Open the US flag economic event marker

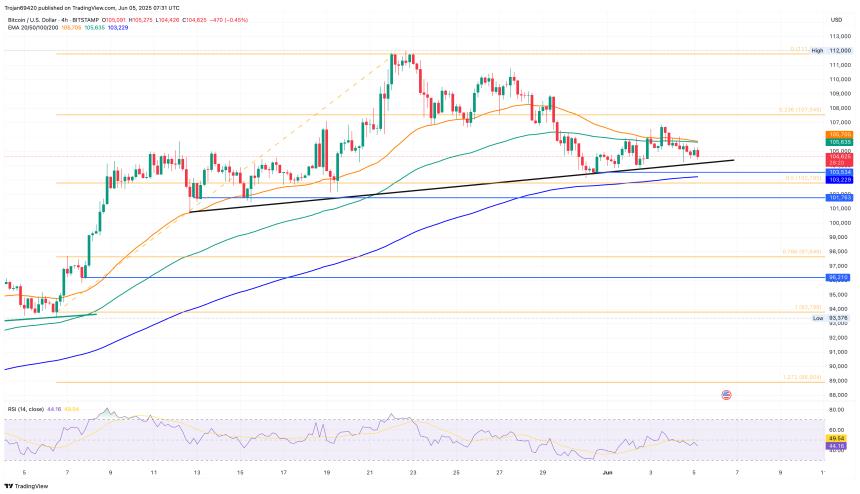(727, 395)
